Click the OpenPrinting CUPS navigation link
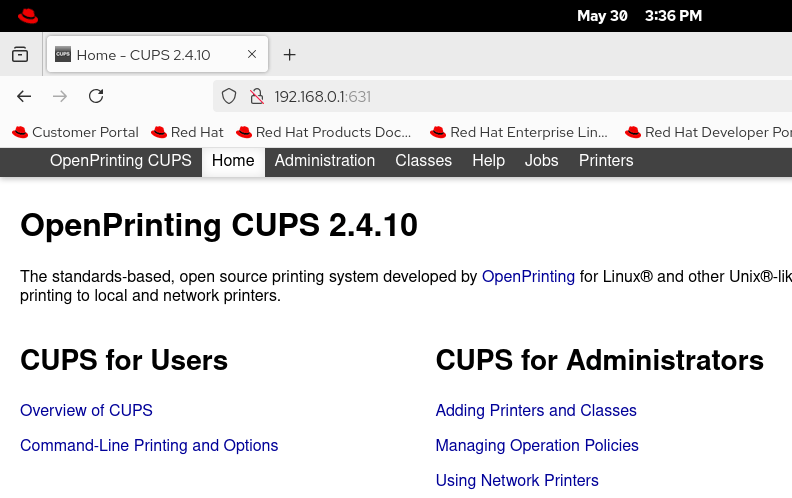 point(121,161)
